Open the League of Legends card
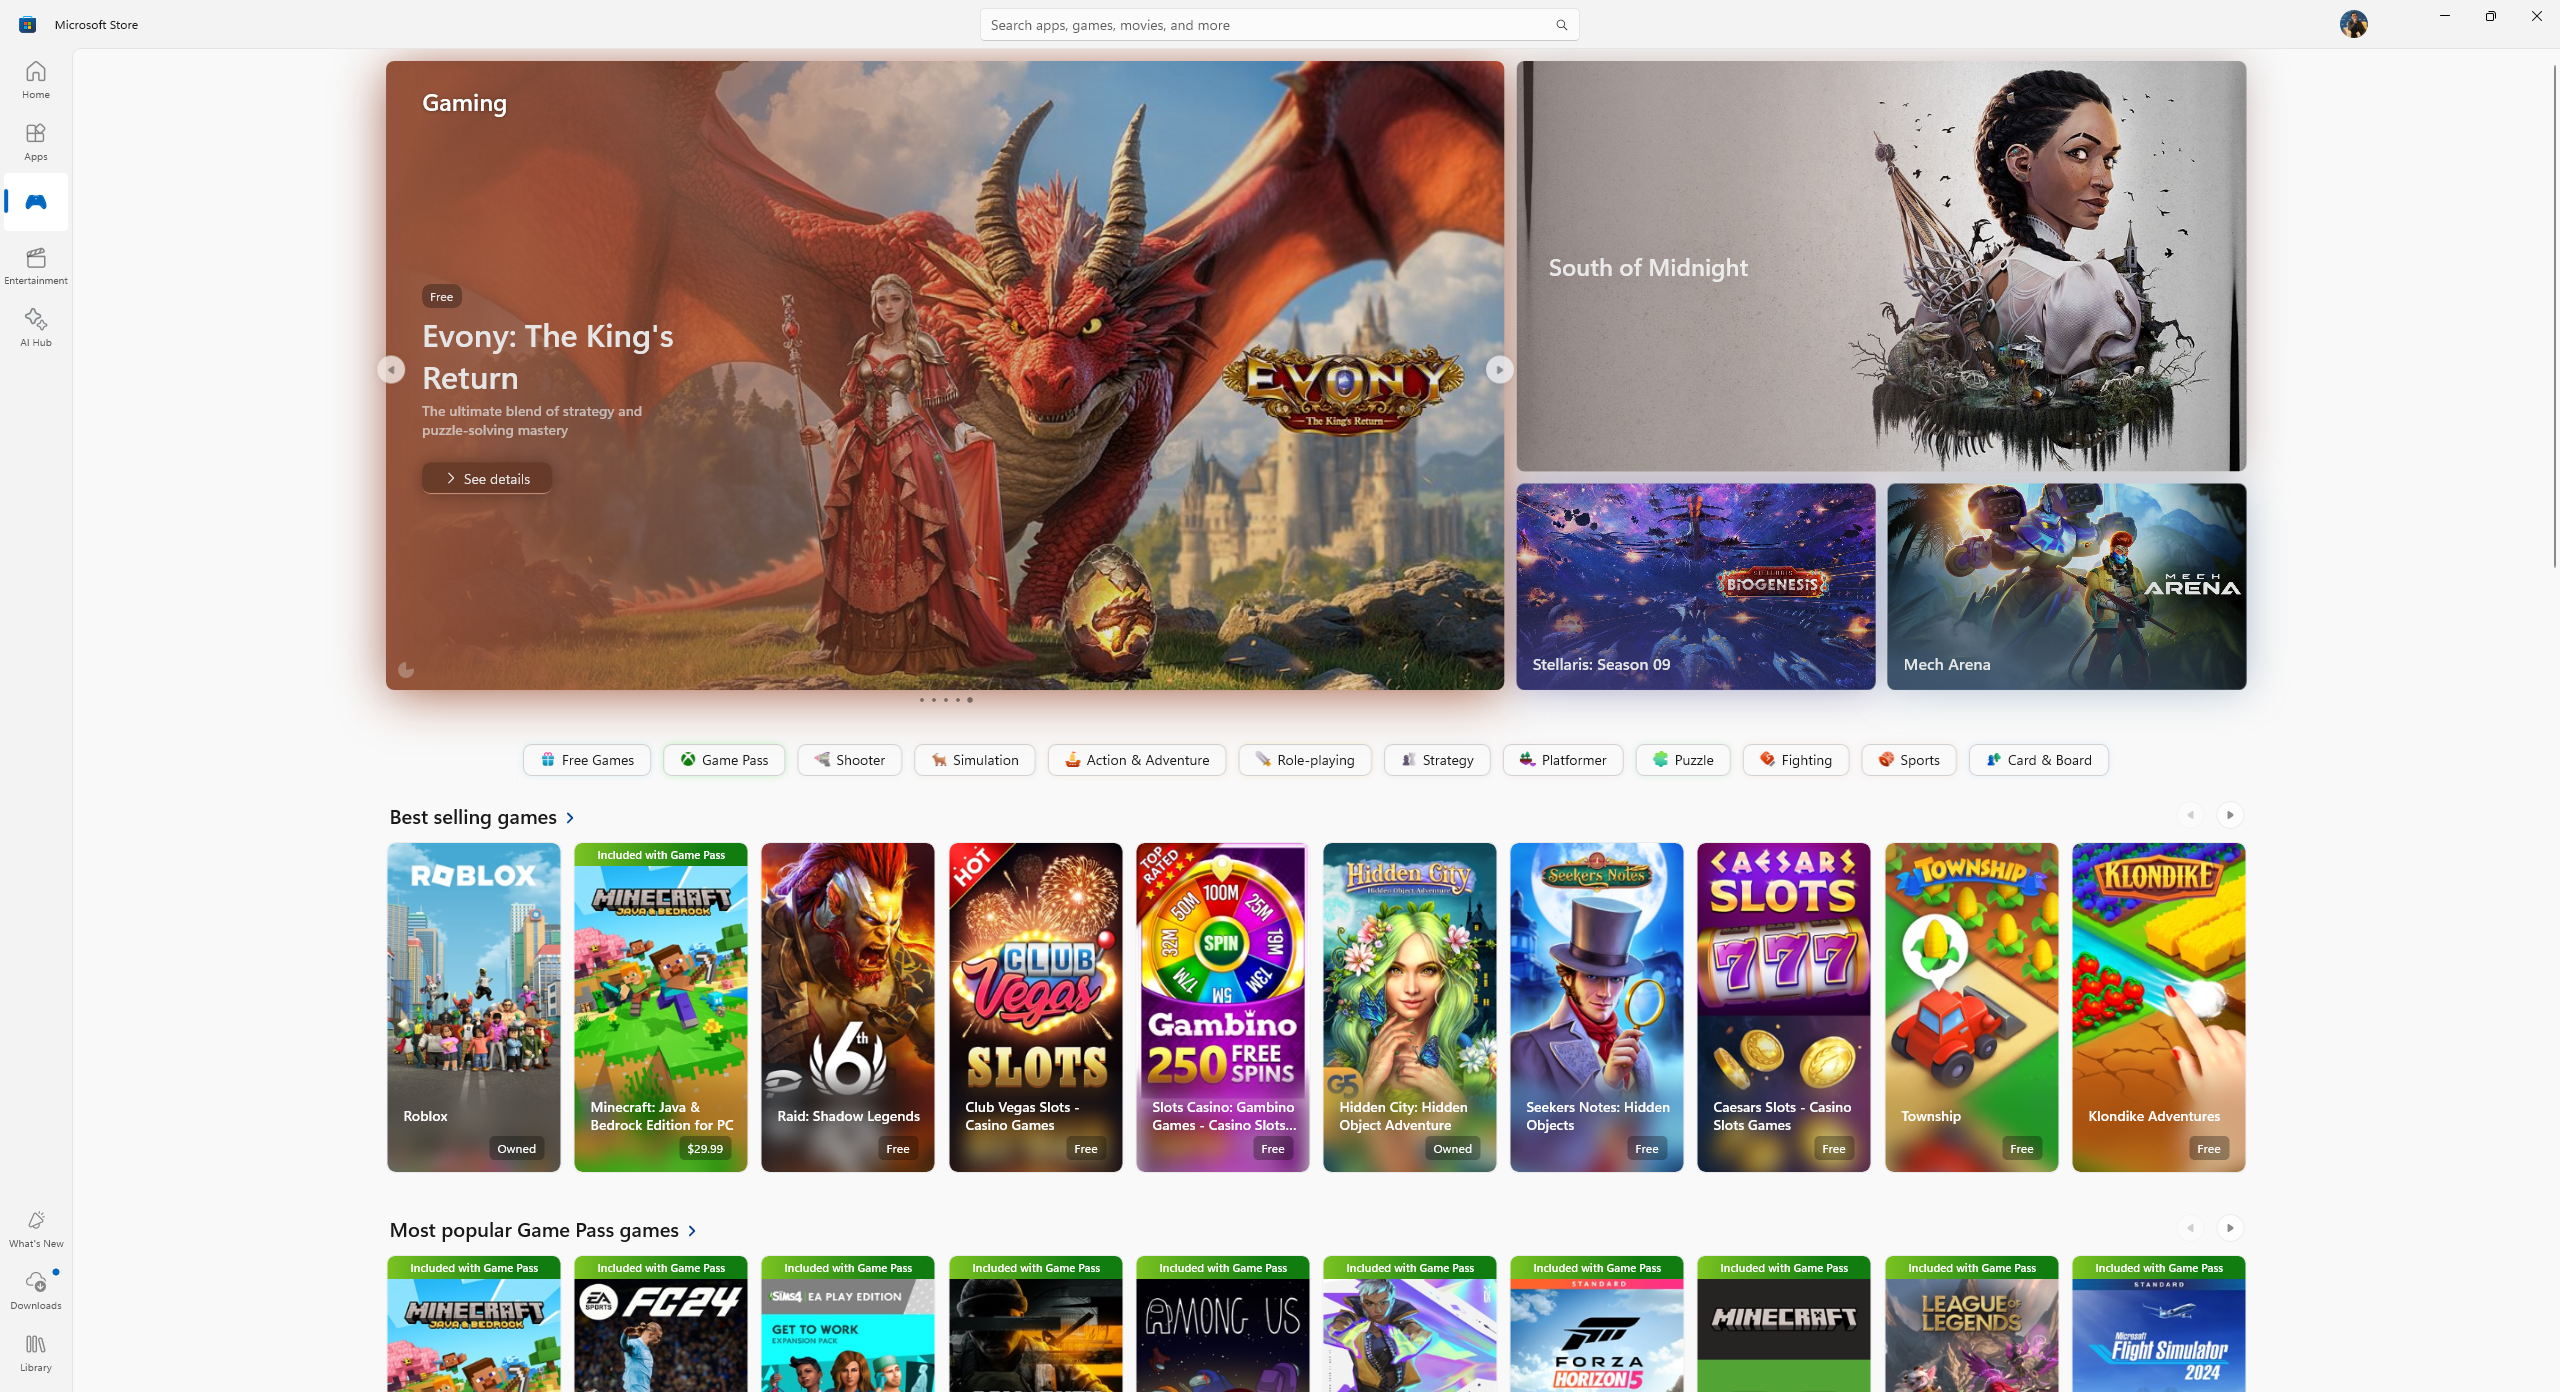Image resolution: width=2560 pixels, height=1392 pixels. [x=1971, y=1324]
